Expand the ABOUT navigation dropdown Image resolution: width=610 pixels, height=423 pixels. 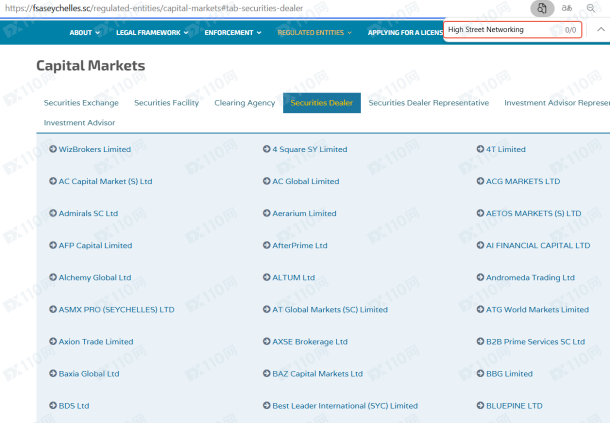click(85, 32)
